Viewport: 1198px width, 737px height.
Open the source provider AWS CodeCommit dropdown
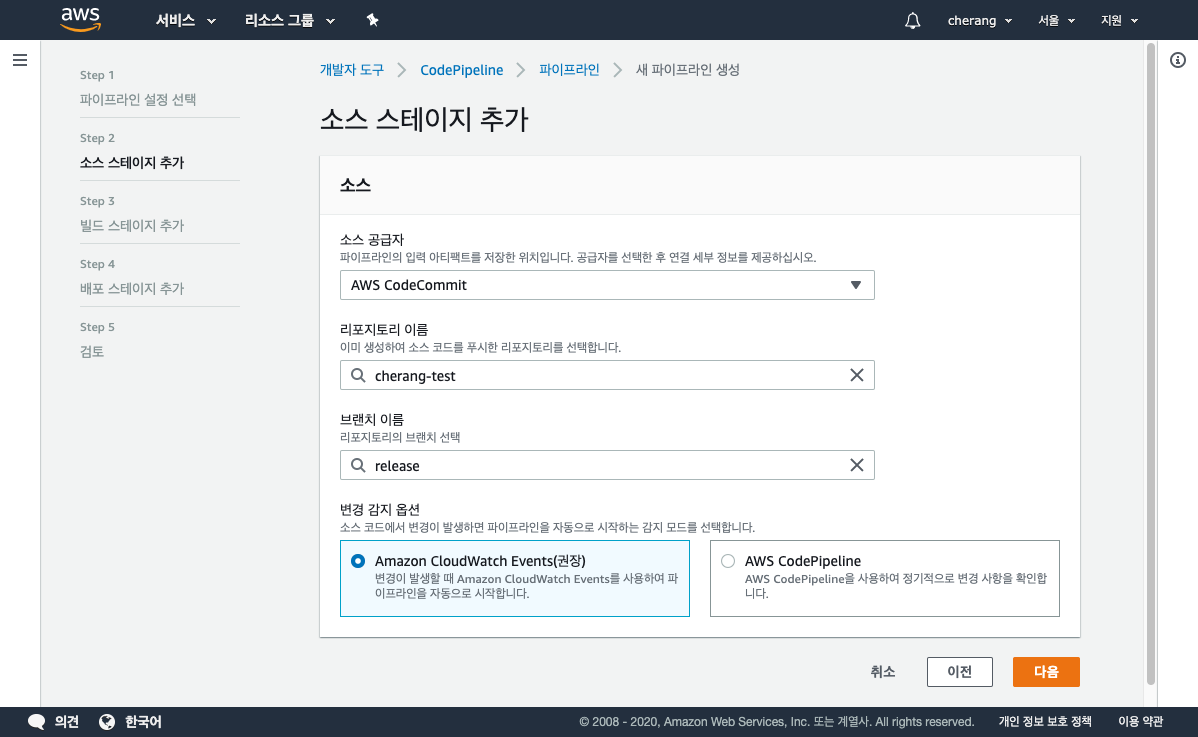click(607, 285)
